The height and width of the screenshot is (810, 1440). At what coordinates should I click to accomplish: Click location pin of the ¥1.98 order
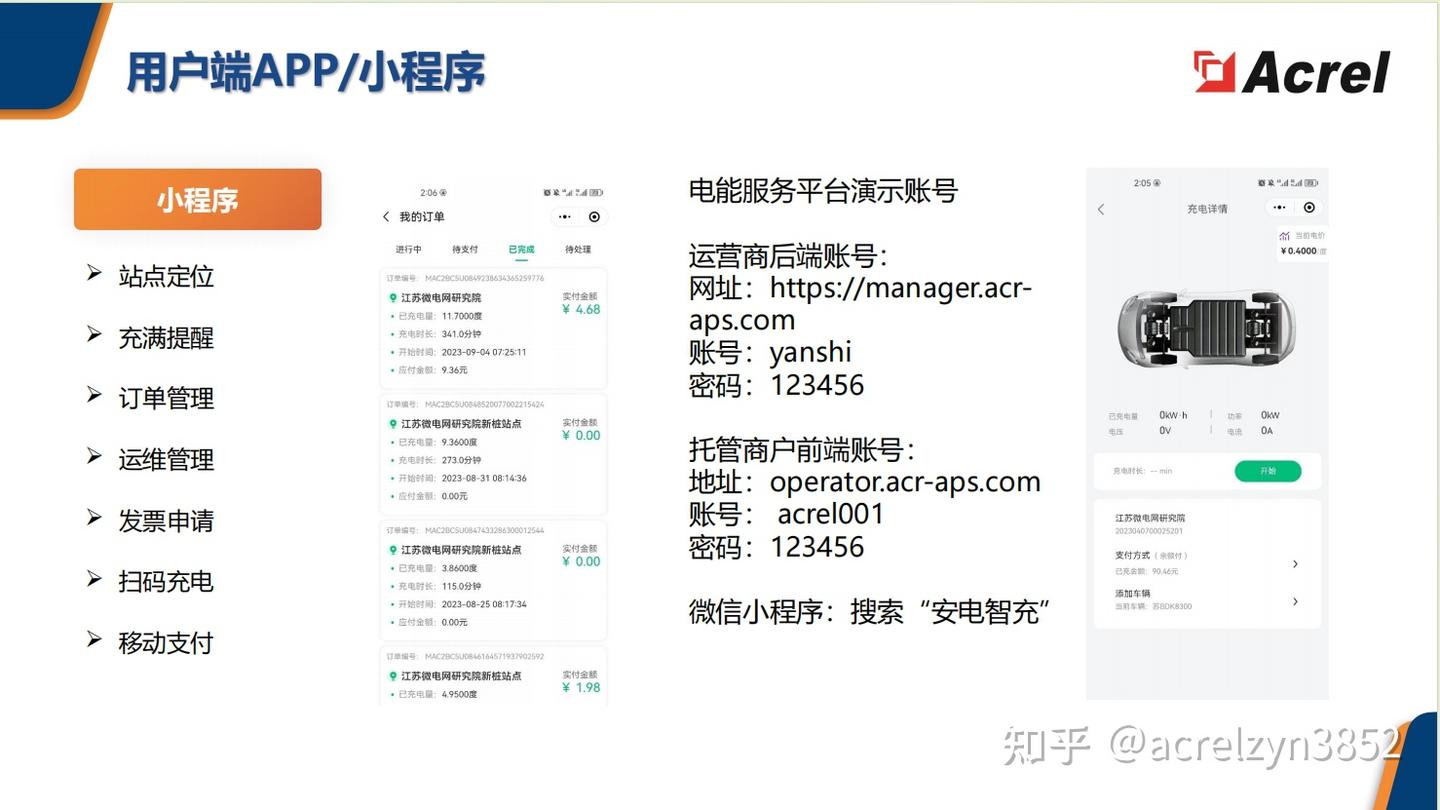pyautogui.click(x=393, y=676)
